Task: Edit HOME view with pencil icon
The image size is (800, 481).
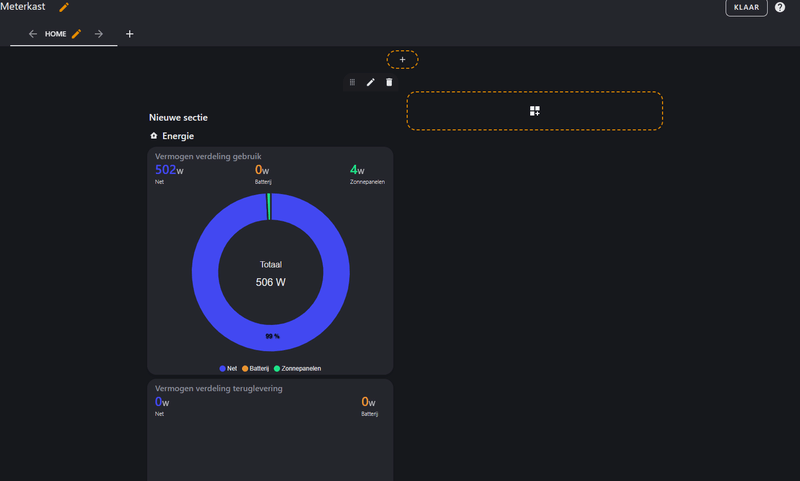Action: [x=77, y=34]
